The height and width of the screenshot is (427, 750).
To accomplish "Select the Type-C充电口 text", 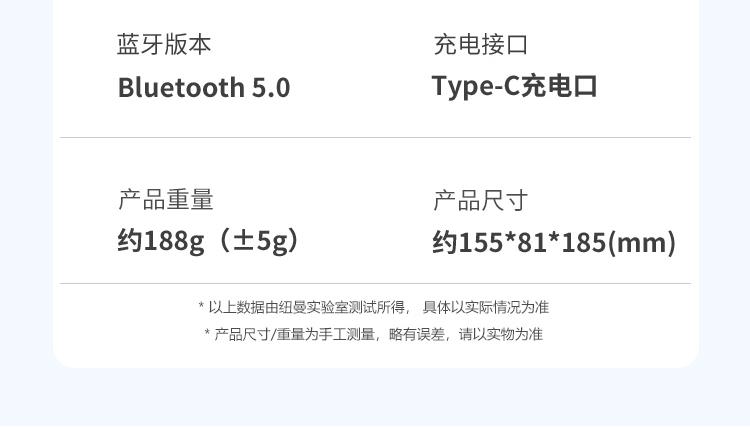I will click(514, 87).
